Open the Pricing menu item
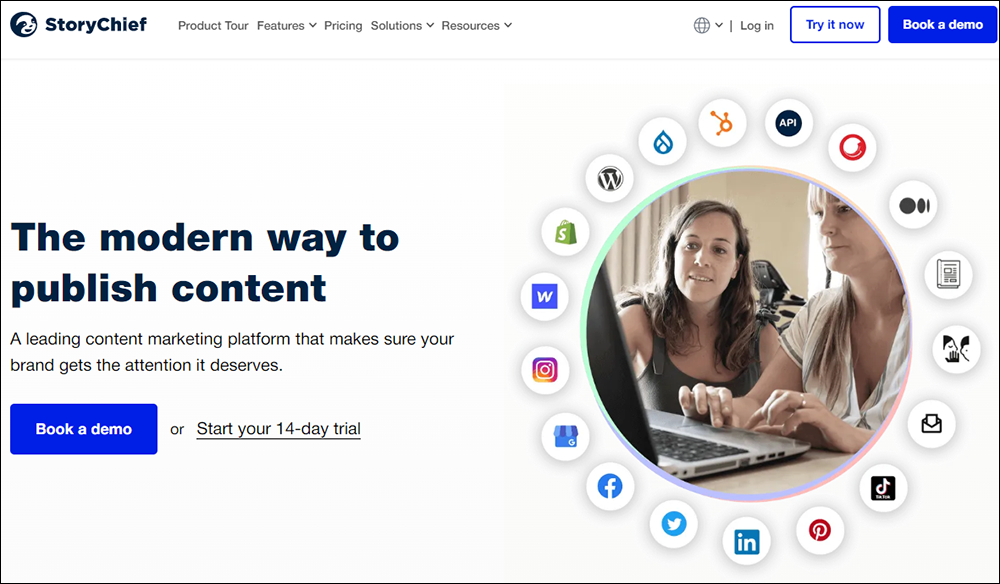The image size is (1000, 584). [x=343, y=26]
